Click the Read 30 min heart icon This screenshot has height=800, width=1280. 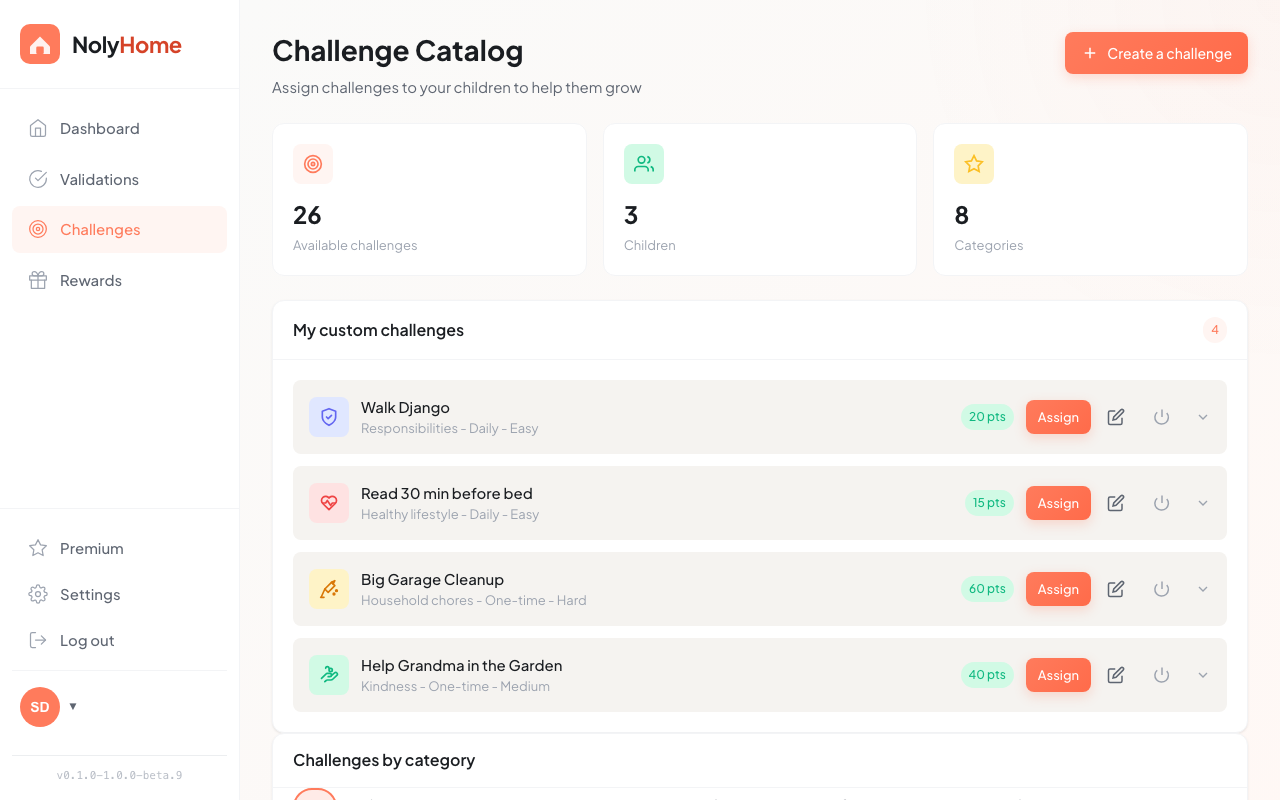(329, 503)
